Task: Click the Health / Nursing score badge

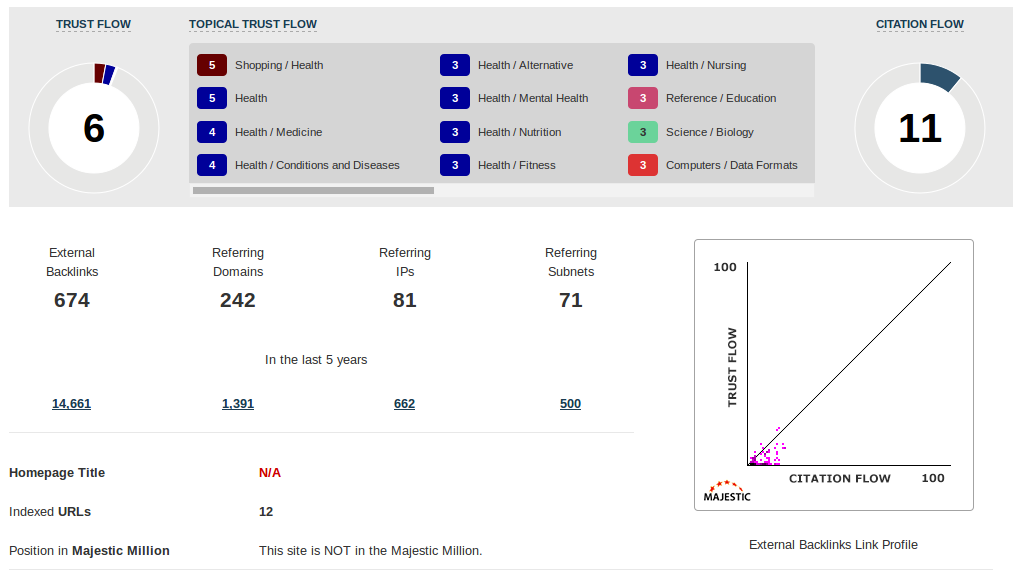Action: [x=643, y=65]
